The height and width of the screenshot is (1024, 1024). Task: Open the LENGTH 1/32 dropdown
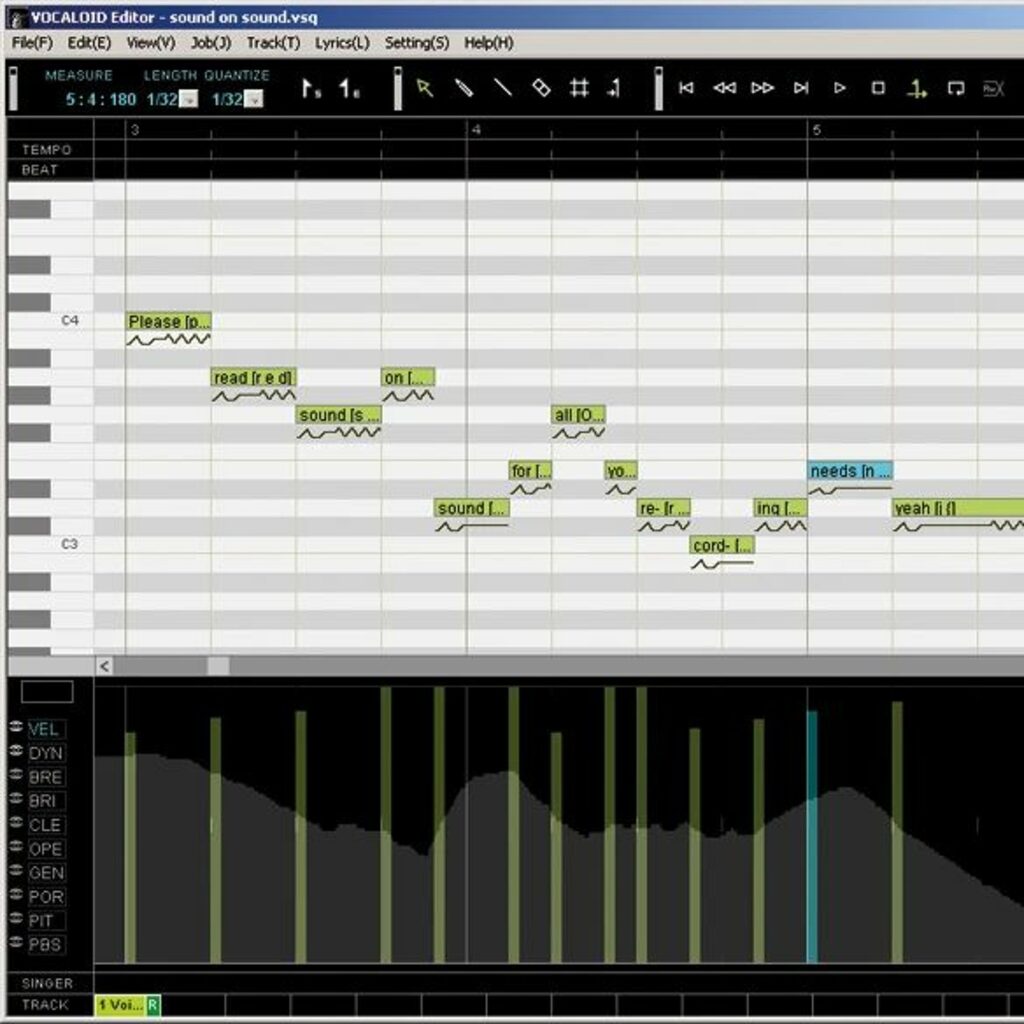pos(189,99)
